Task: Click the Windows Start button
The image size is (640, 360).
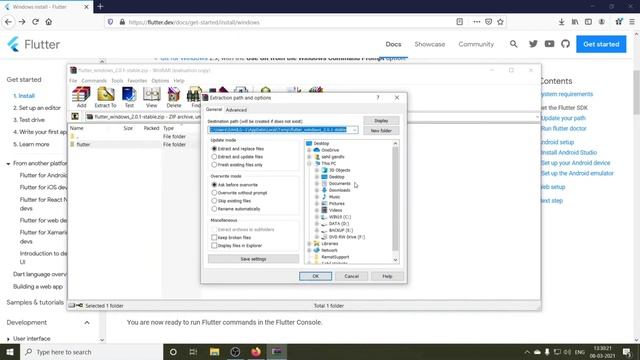Action: pos(10,352)
